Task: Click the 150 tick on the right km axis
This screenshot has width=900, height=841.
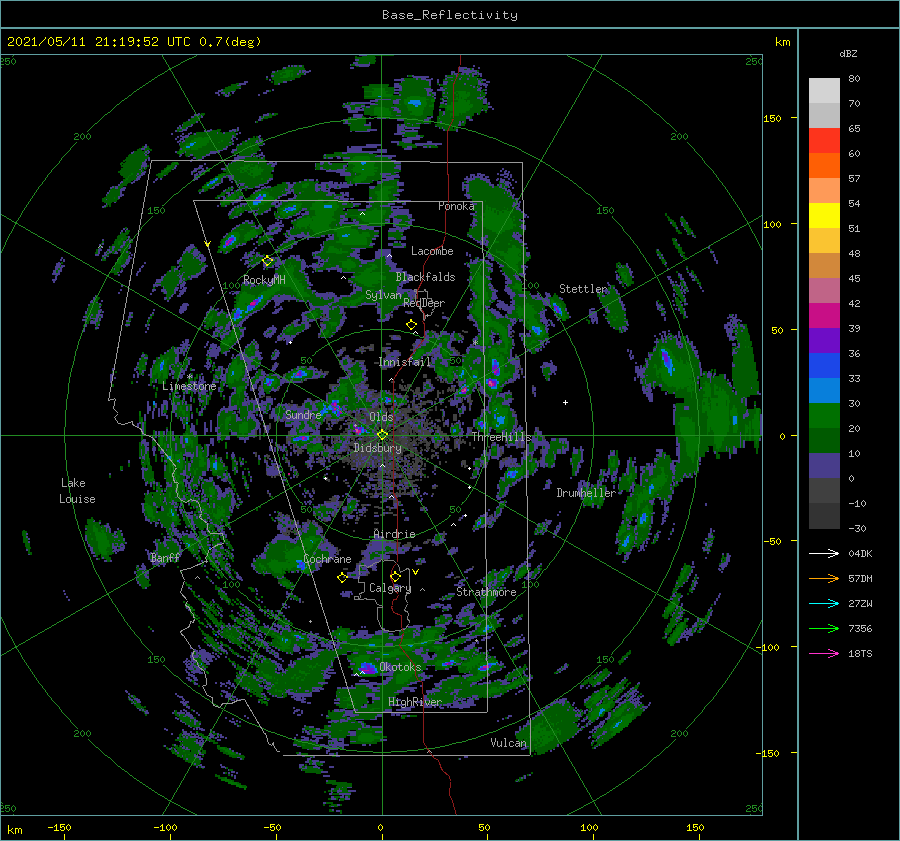Action: point(773,118)
